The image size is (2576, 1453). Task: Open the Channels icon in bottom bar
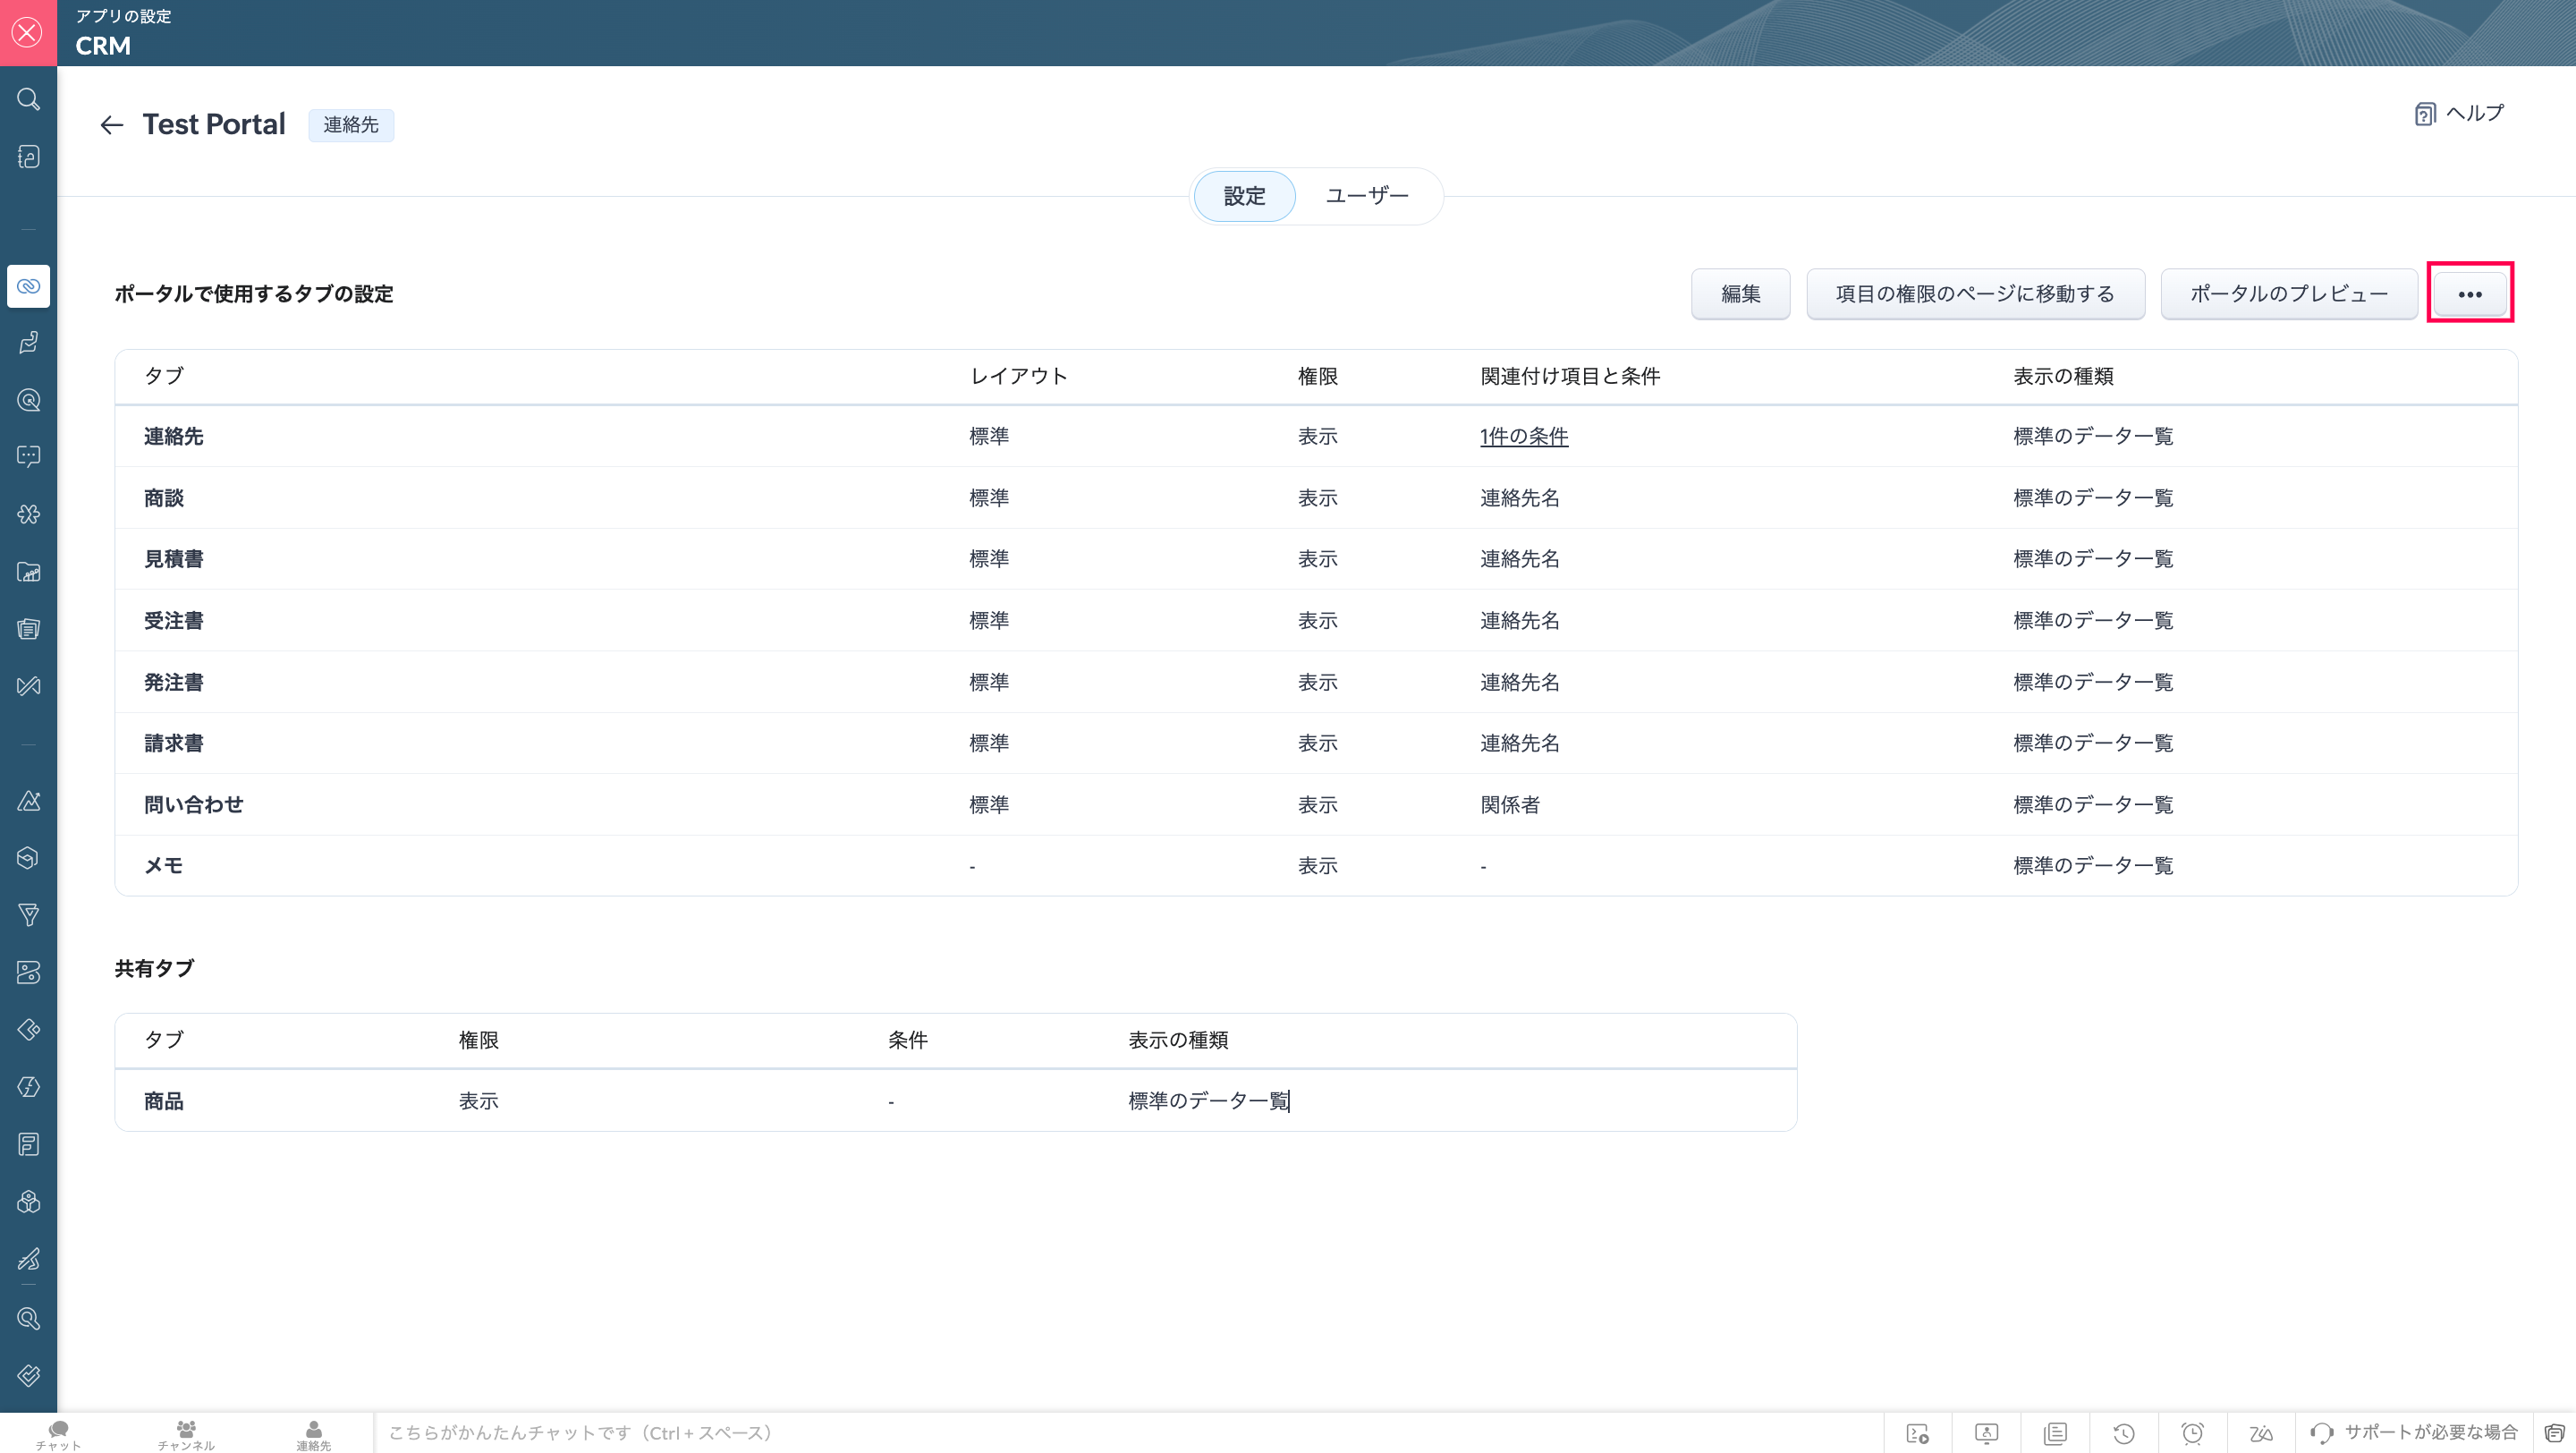click(186, 1433)
